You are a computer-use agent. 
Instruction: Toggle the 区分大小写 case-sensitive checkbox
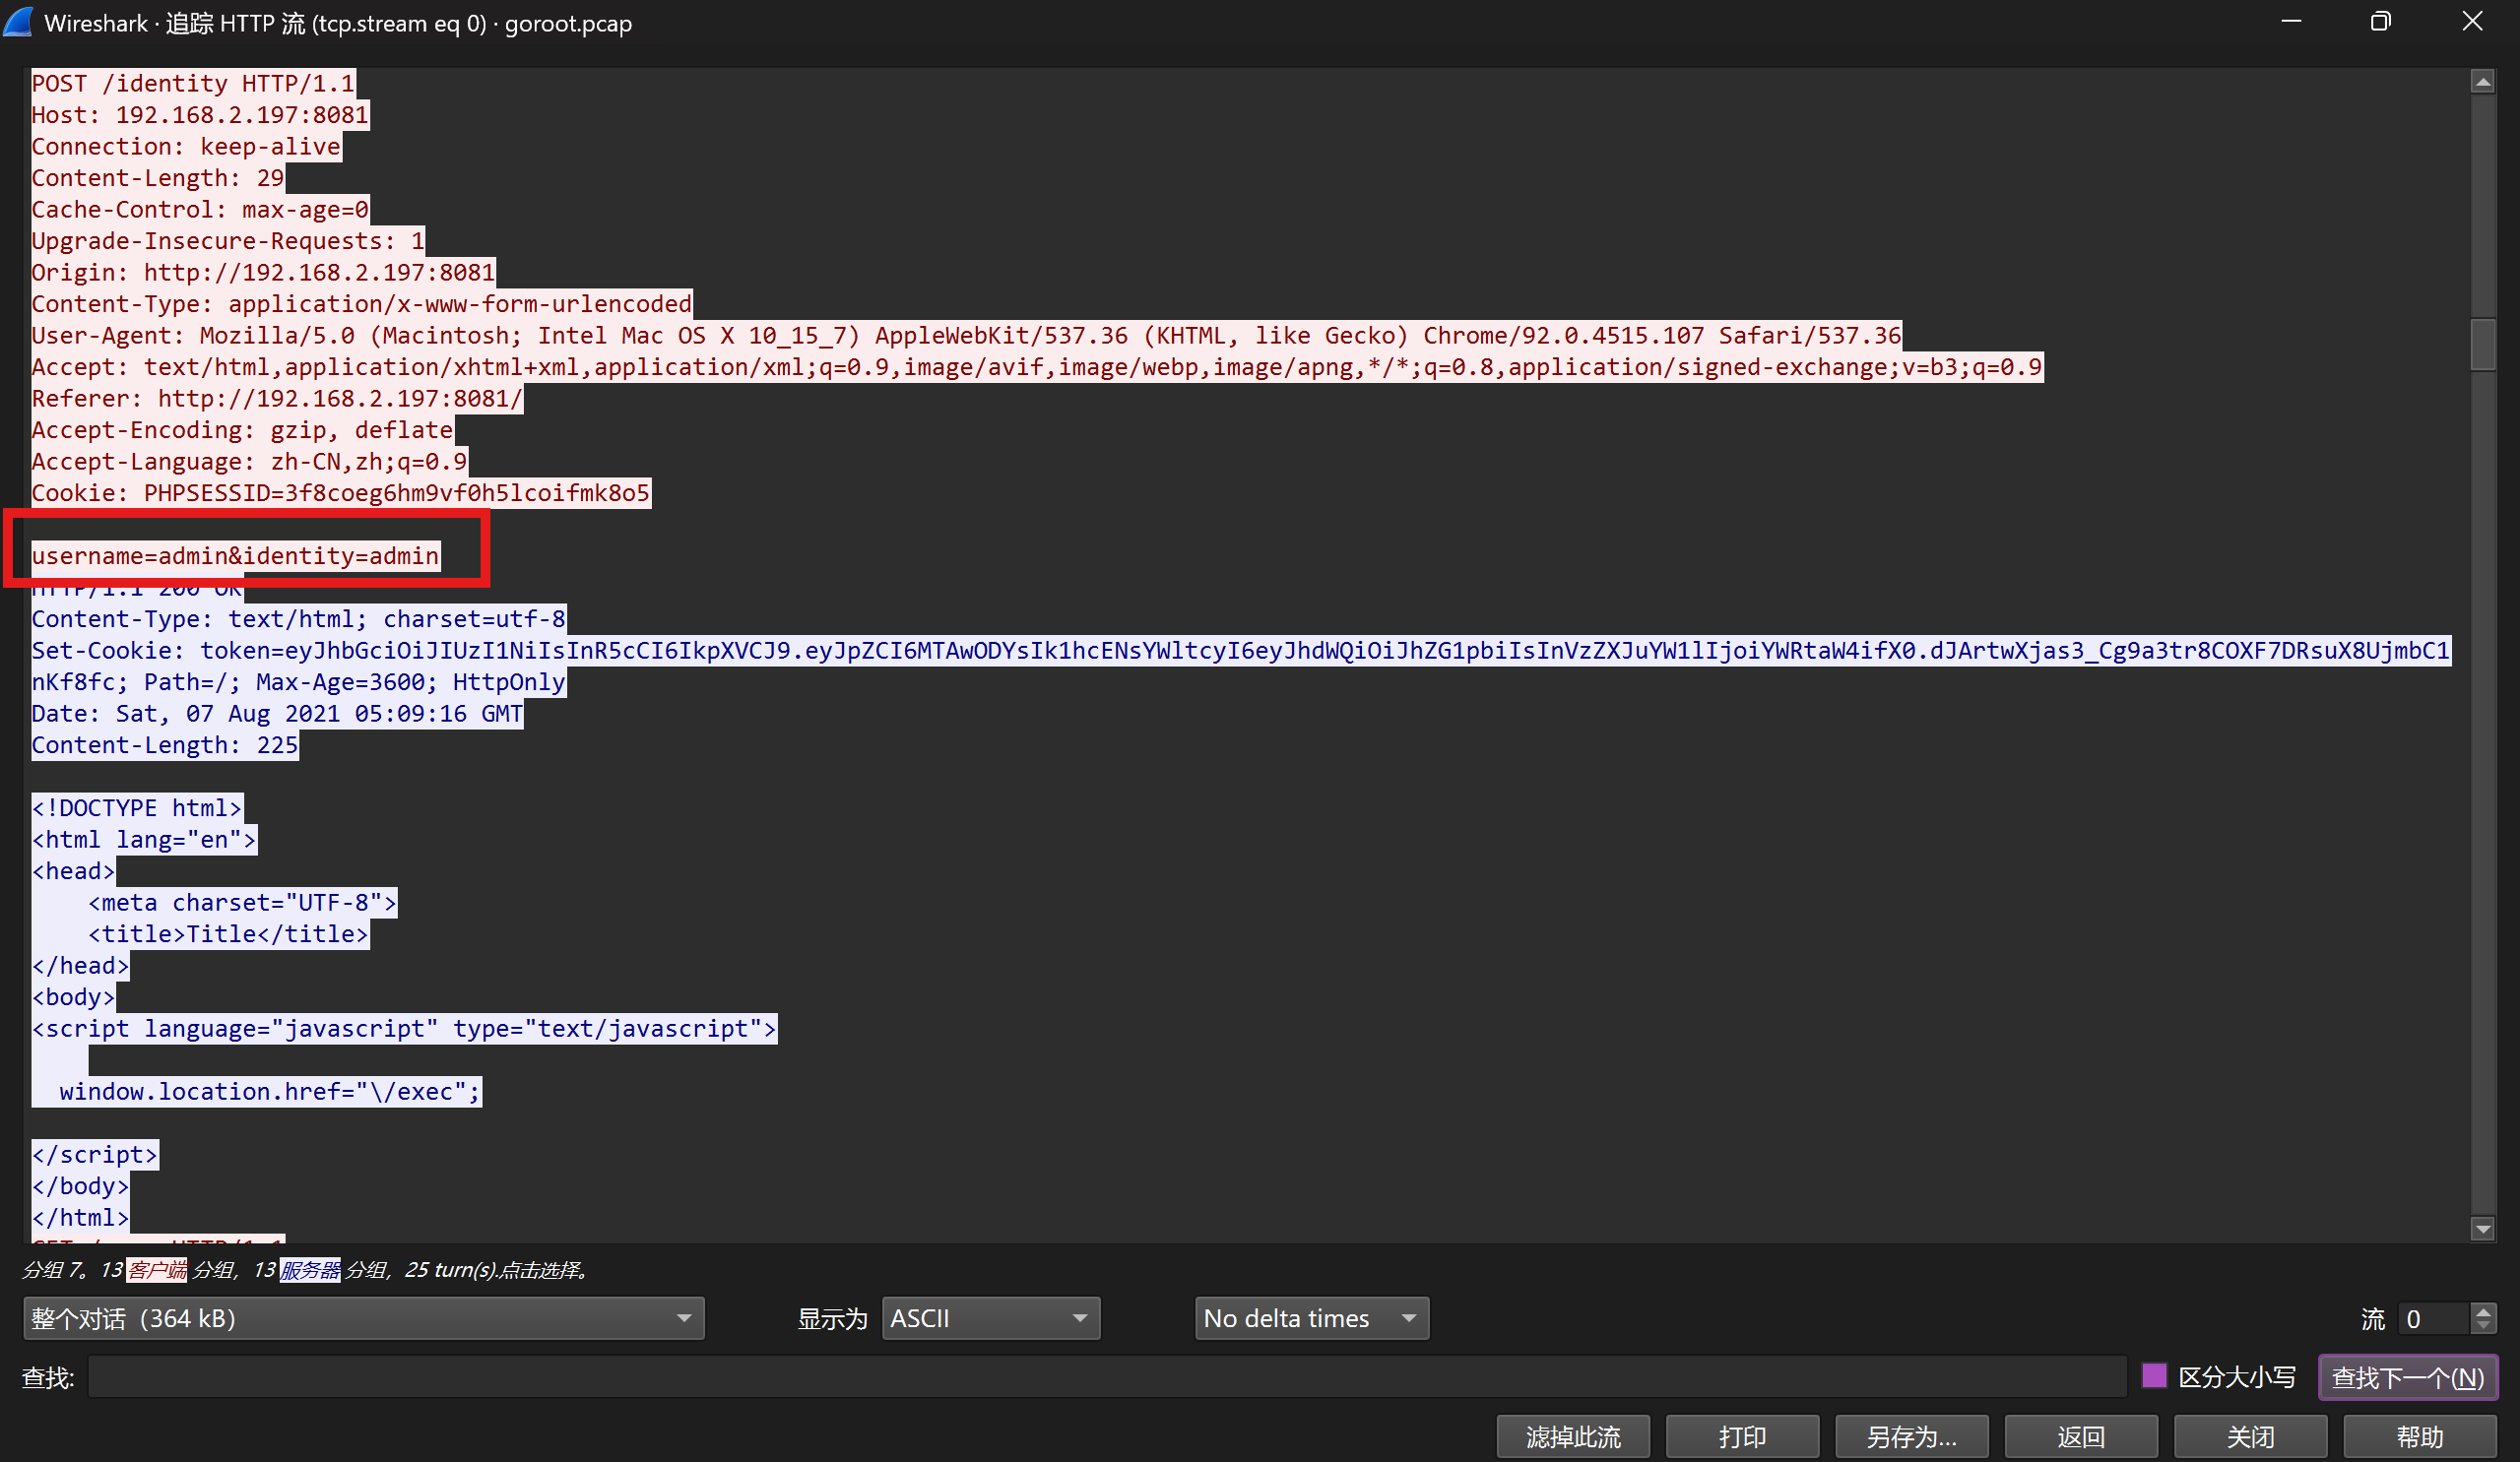pos(2154,1376)
